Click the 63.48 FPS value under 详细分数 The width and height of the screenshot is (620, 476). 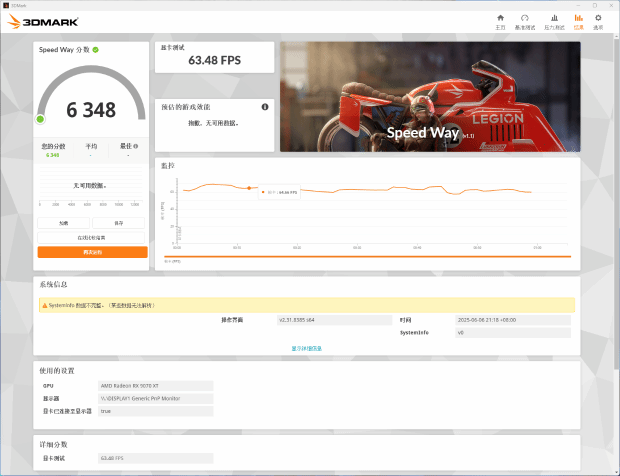coord(155,458)
